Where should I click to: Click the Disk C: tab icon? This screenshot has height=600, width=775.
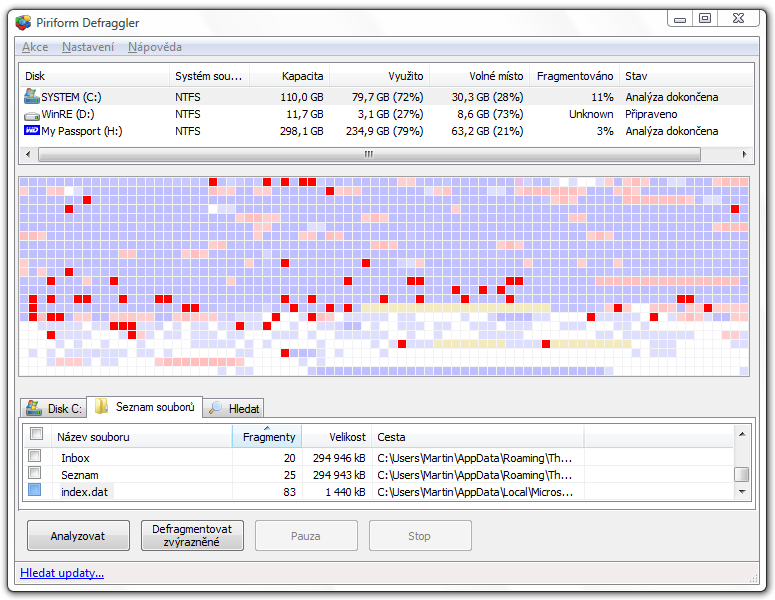34,408
